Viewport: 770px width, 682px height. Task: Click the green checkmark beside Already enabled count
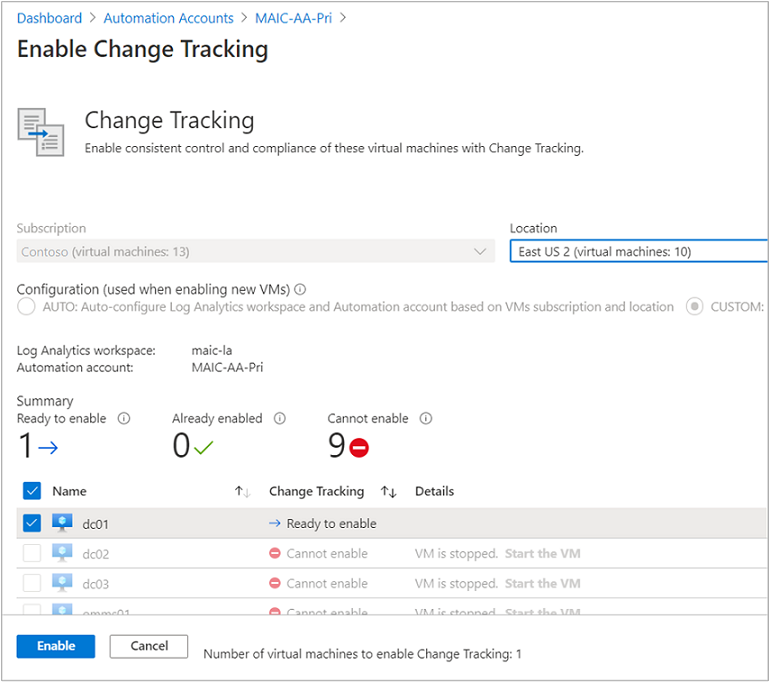coord(203,447)
